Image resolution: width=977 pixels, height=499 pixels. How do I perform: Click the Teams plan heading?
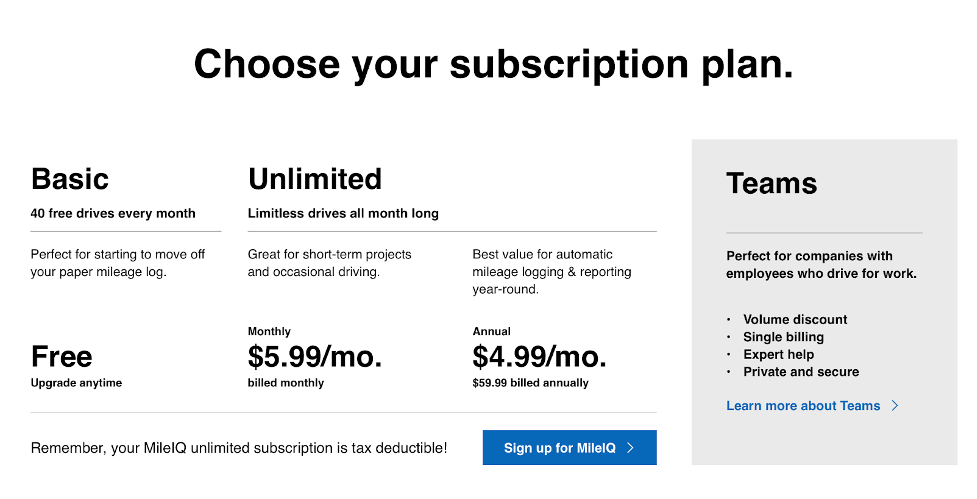[x=771, y=183]
